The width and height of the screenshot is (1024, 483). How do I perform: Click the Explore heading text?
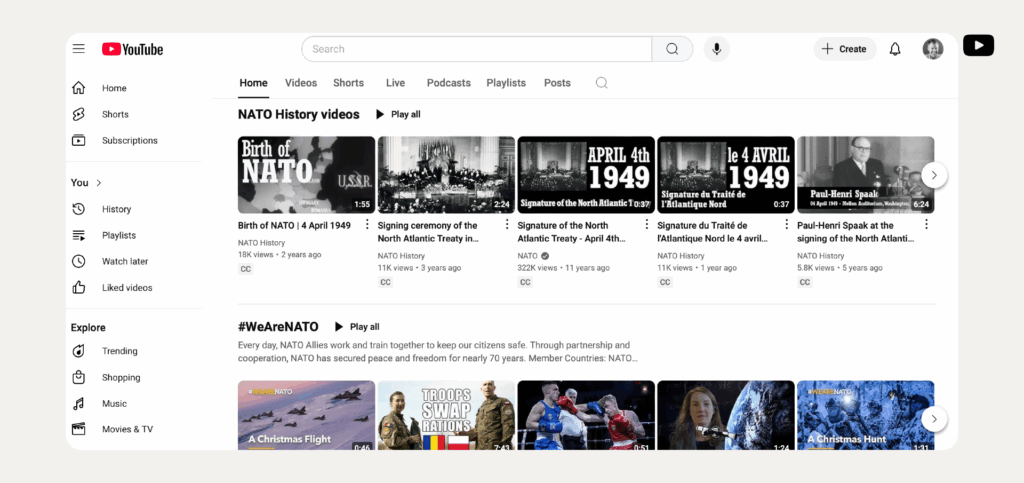[x=88, y=328]
